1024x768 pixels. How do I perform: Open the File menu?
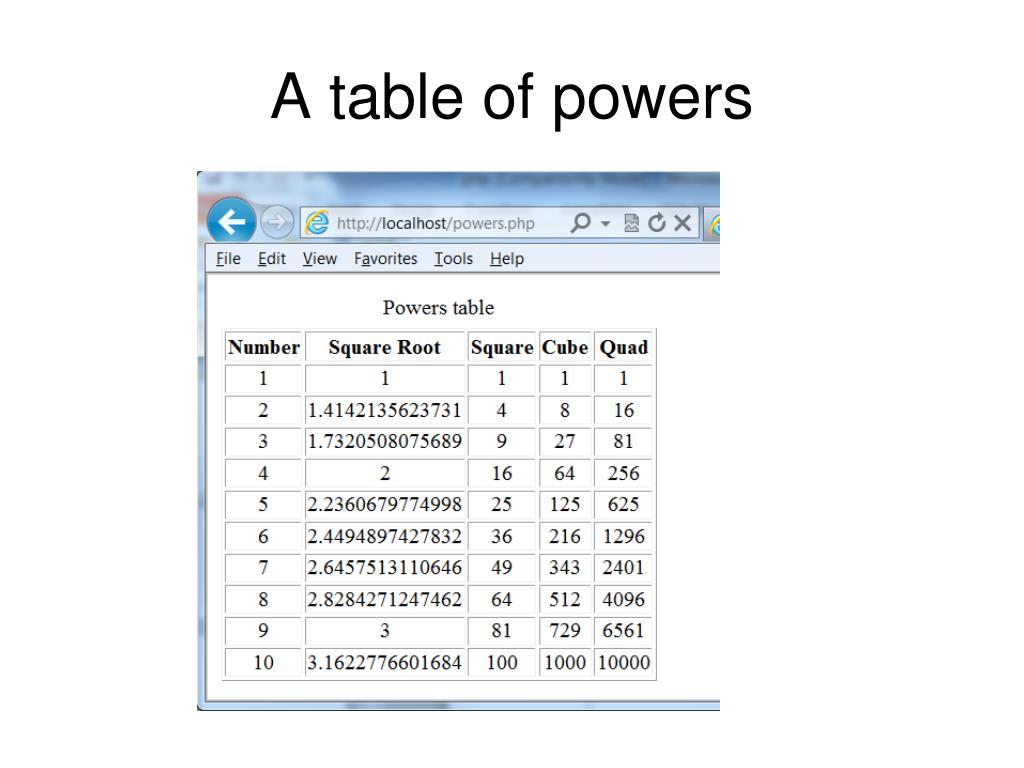tap(228, 259)
